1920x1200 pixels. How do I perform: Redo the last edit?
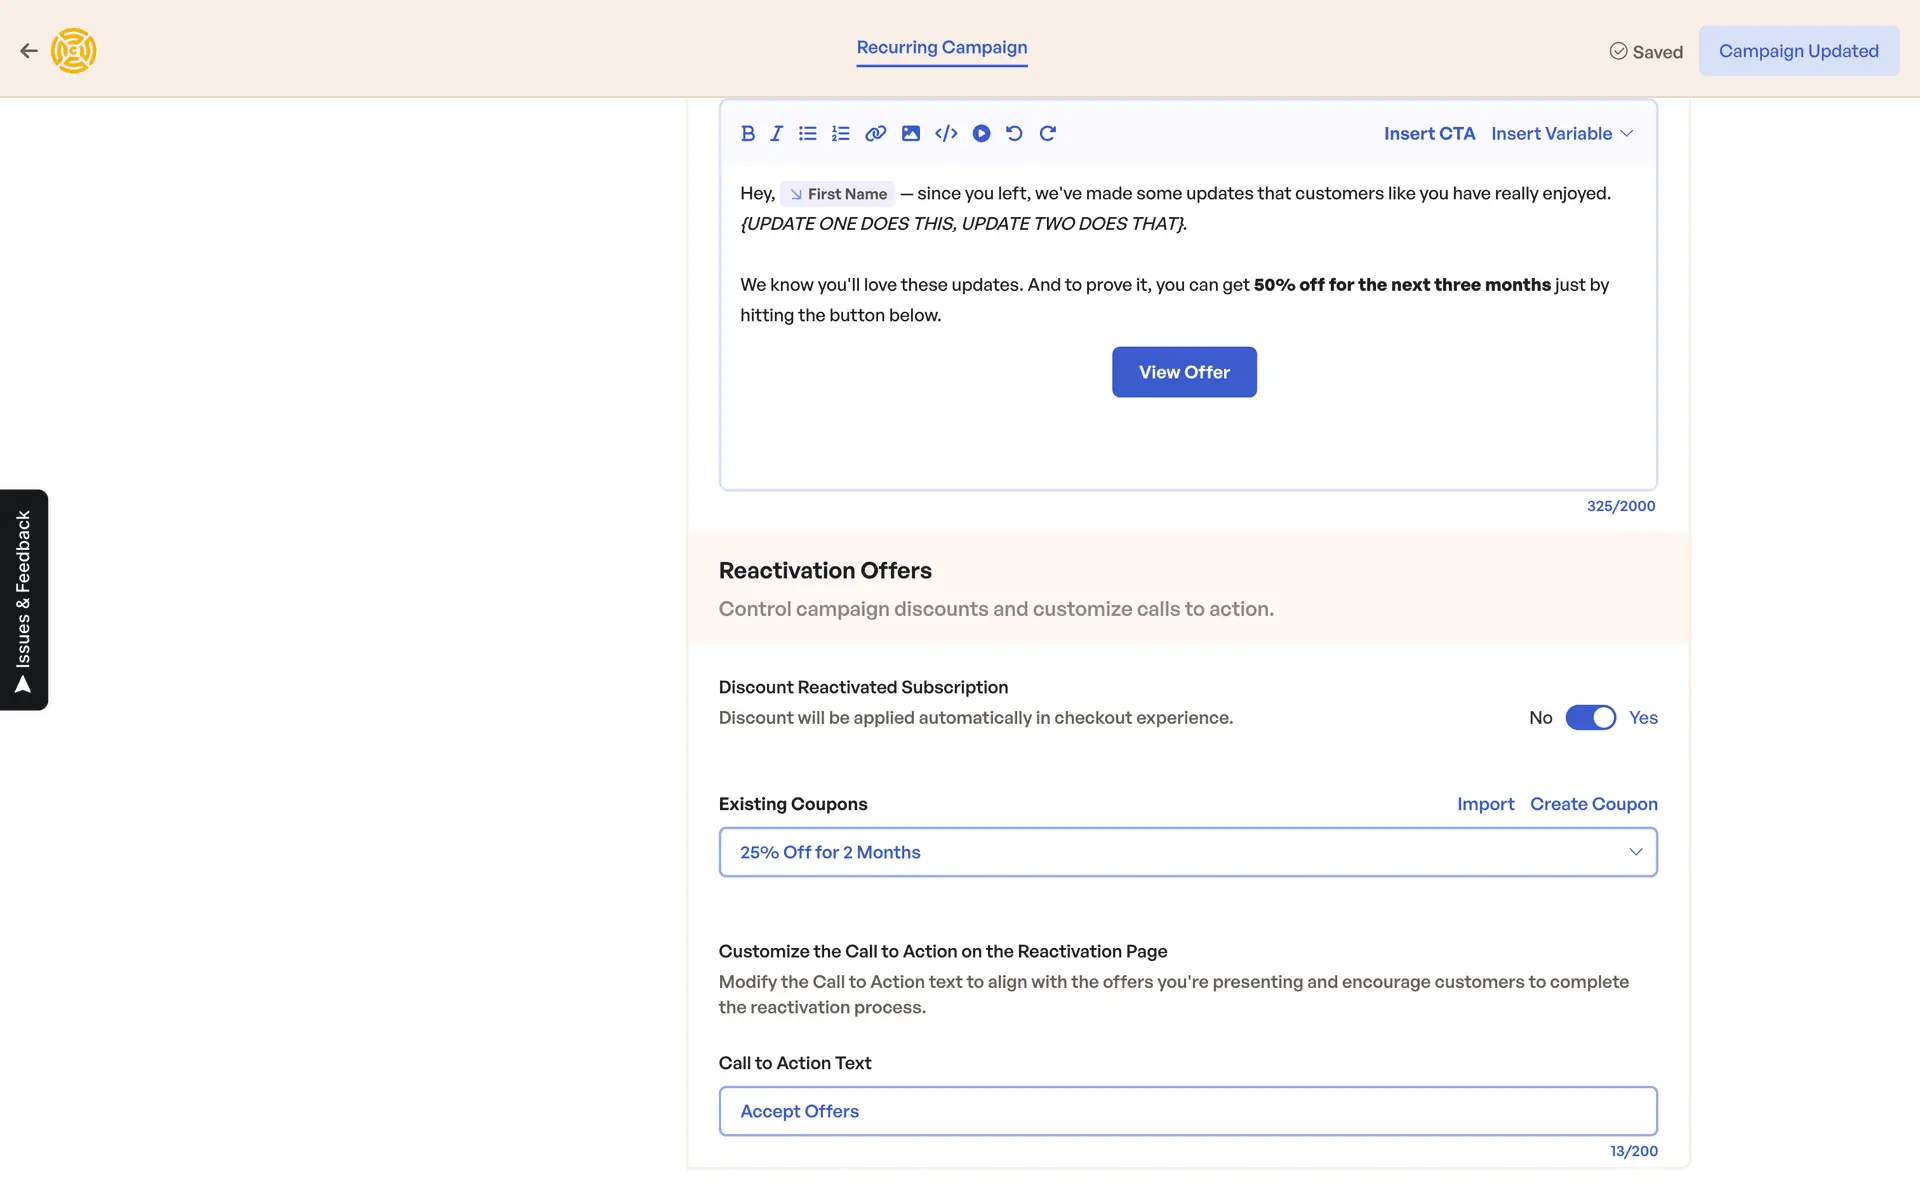click(x=1047, y=133)
